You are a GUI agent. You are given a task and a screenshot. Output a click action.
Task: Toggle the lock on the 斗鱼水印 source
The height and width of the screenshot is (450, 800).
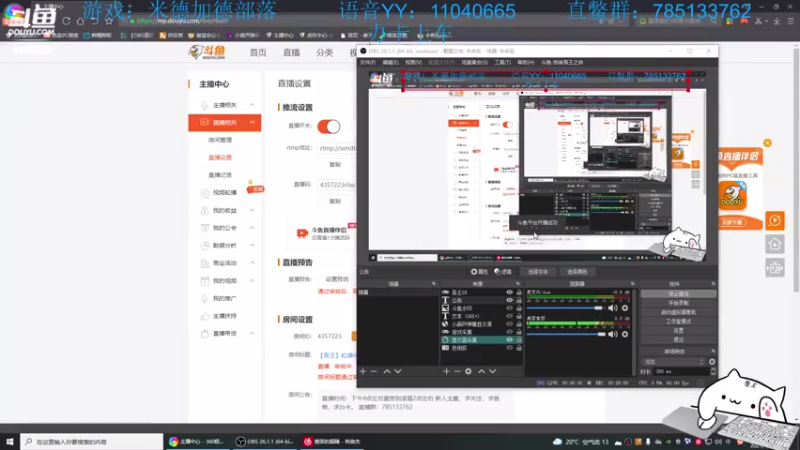pyautogui.click(x=519, y=308)
